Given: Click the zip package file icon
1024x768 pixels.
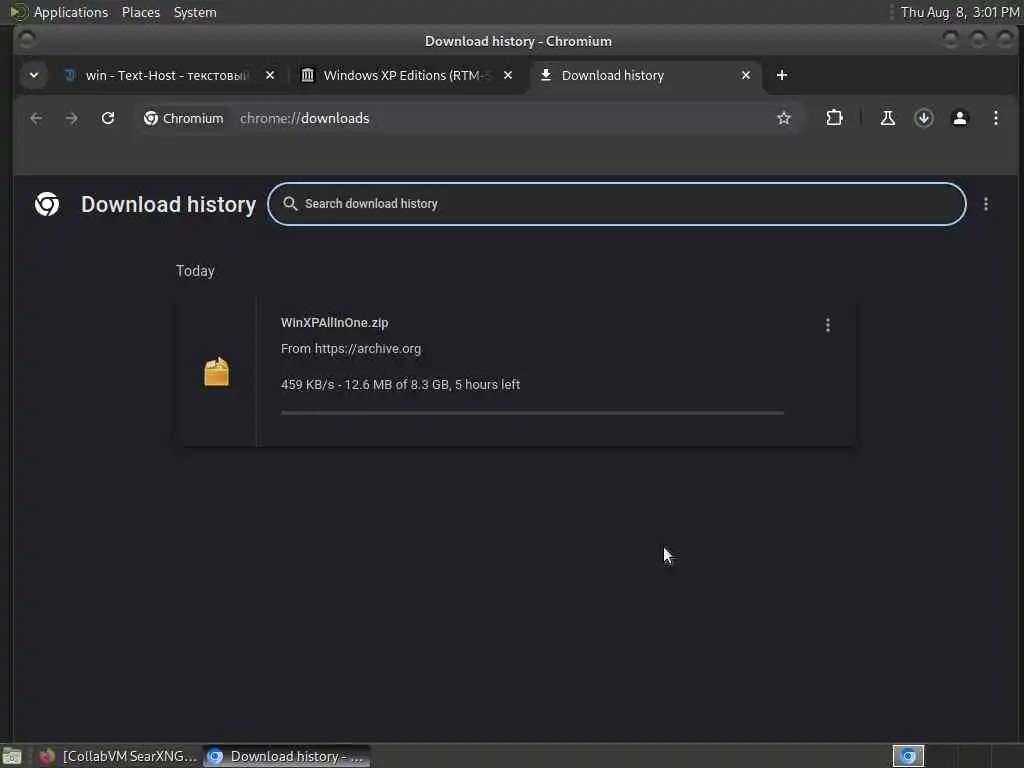Looking at the screenshot, I should pyautogui.click(x=216, y=372).
